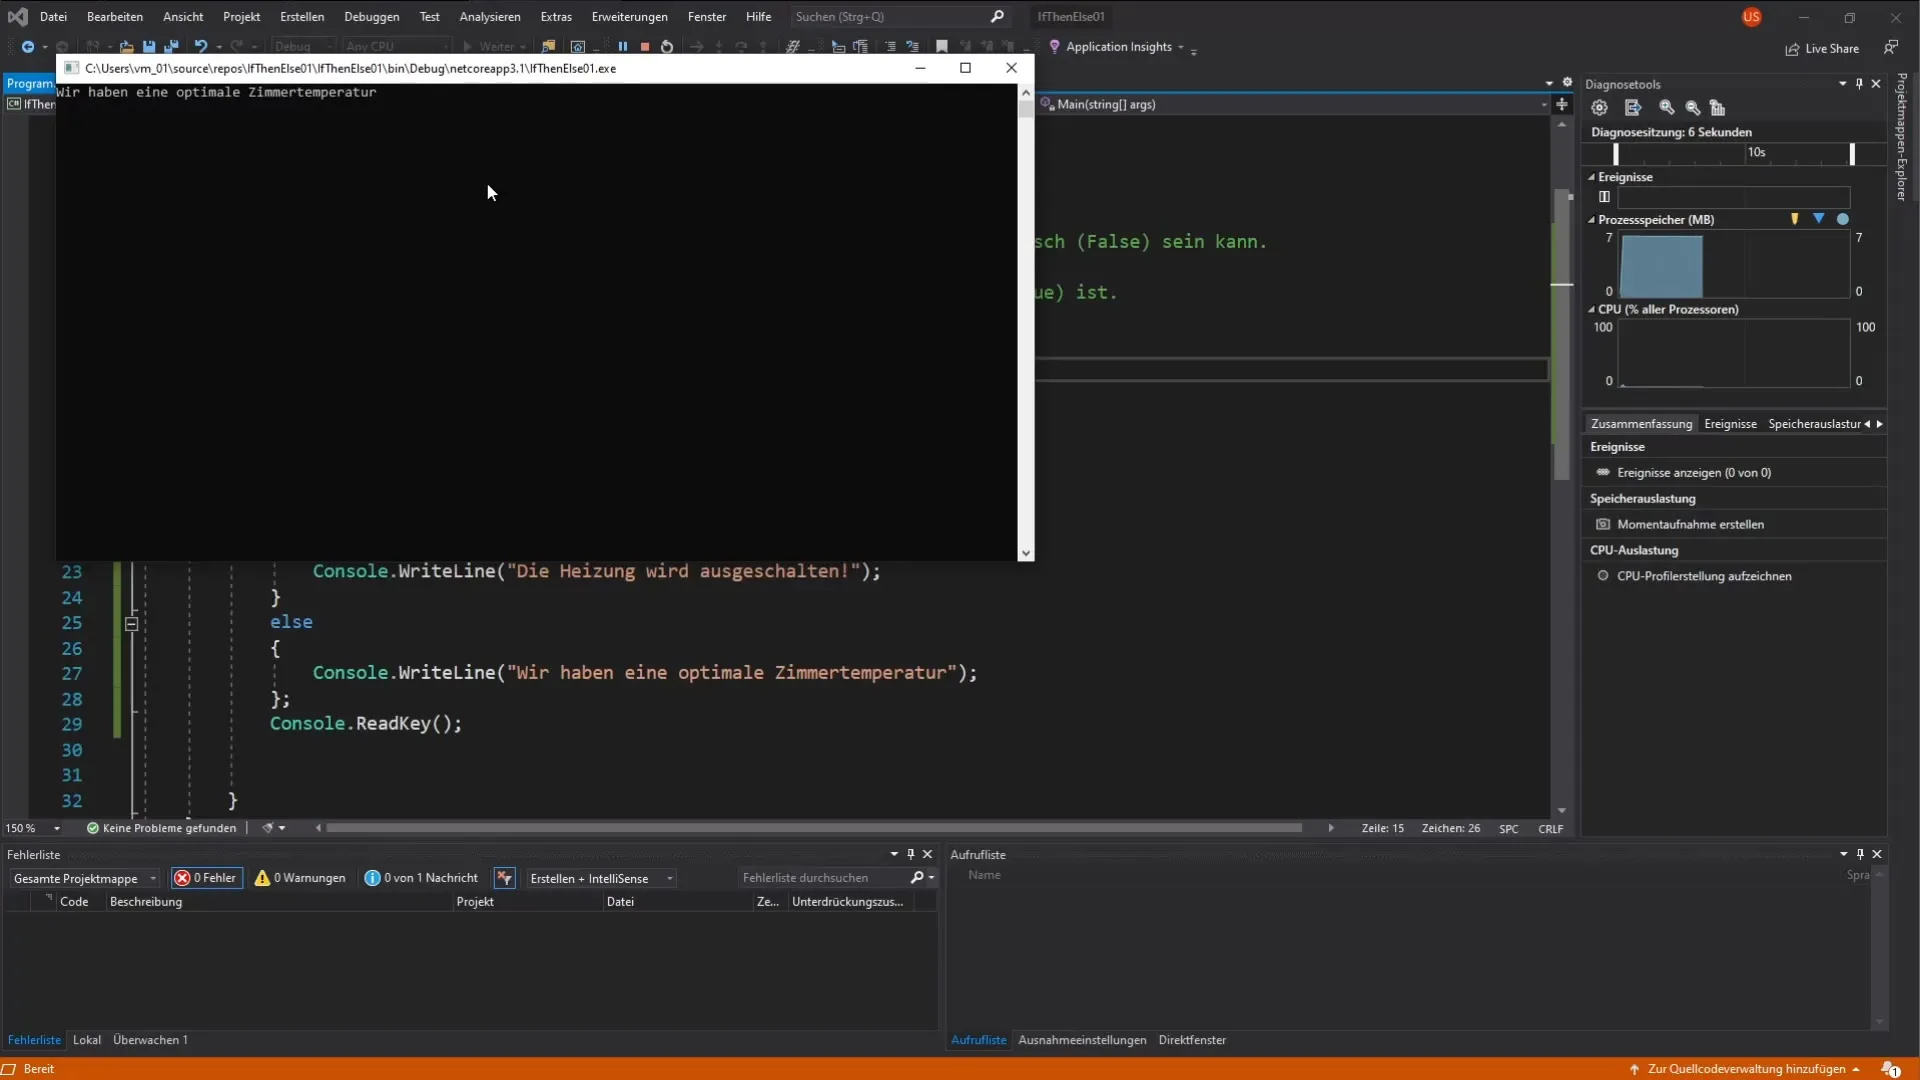Click Momentaufnahme erstellen
This screenshot has height=1080, width=1920.
pos(1690,524)
